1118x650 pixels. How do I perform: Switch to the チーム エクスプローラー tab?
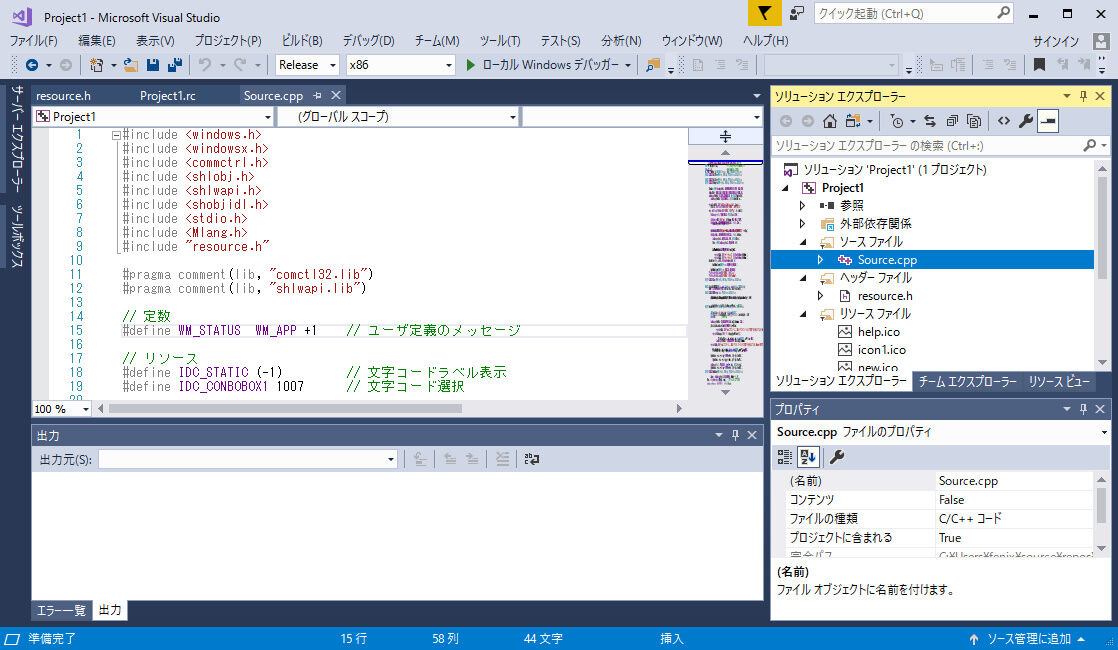[x=968, y=381]
